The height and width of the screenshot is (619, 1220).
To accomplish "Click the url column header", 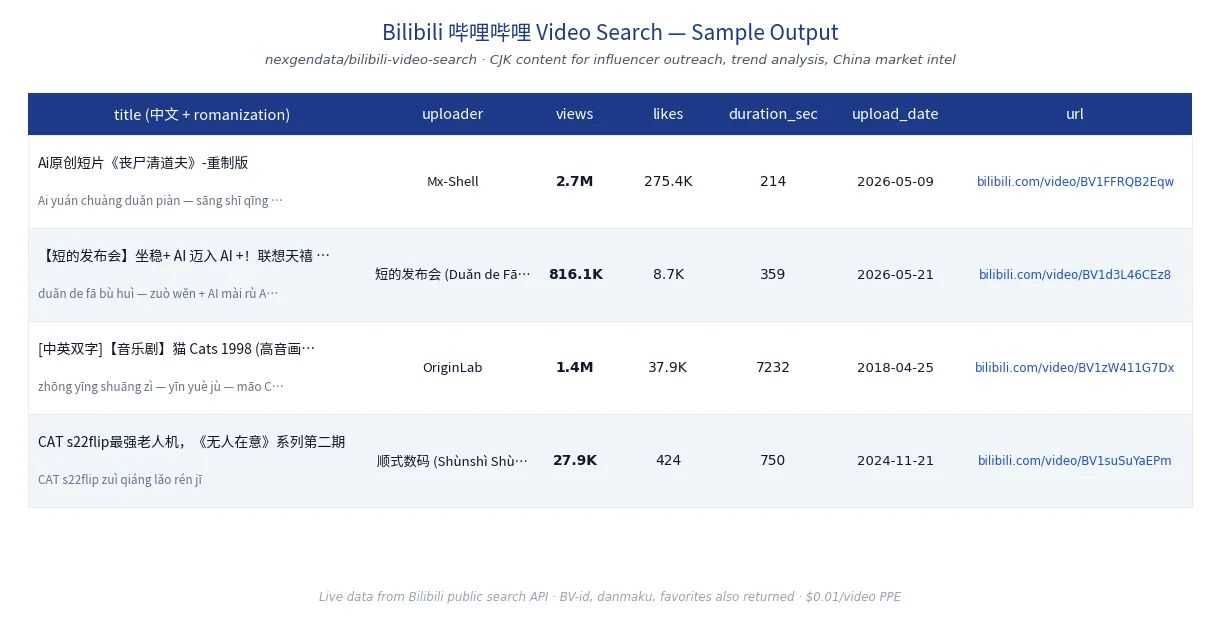I will tap(1075, 114).
